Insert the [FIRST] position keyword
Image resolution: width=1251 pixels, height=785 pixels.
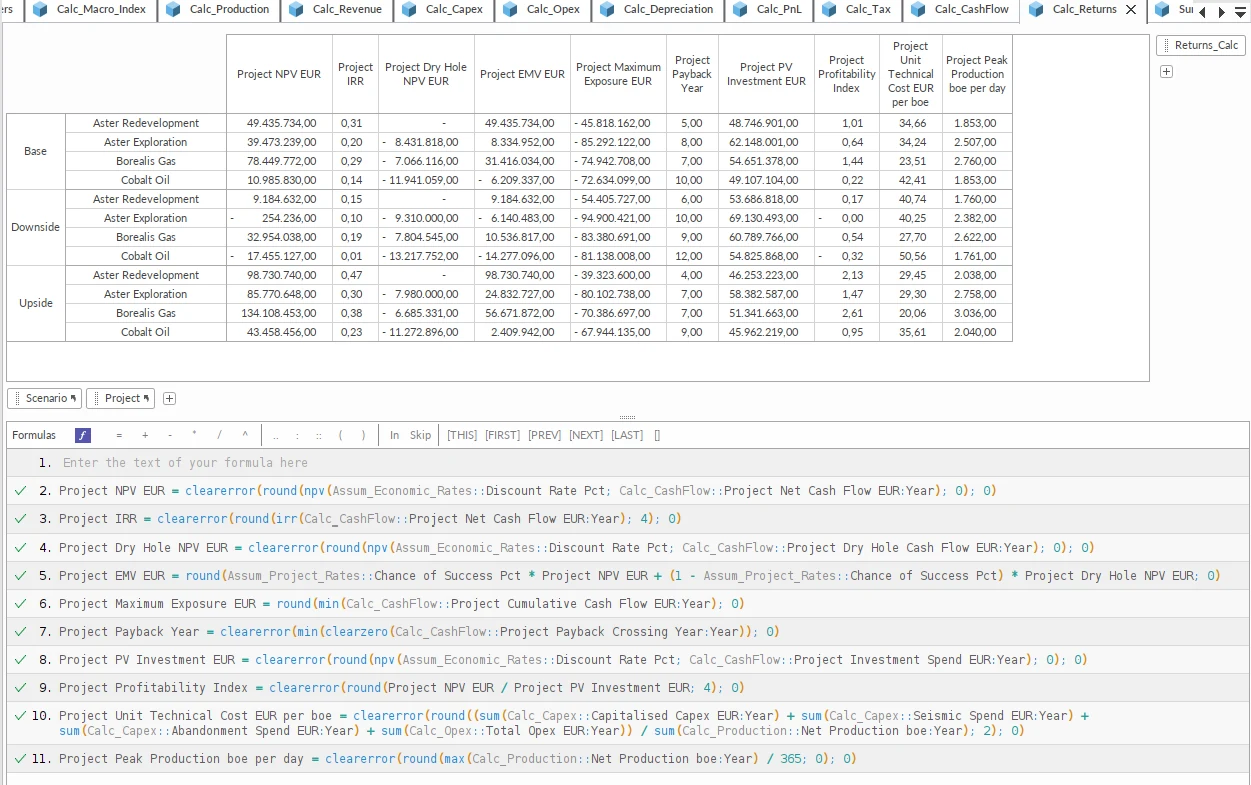tap(503, 435)
